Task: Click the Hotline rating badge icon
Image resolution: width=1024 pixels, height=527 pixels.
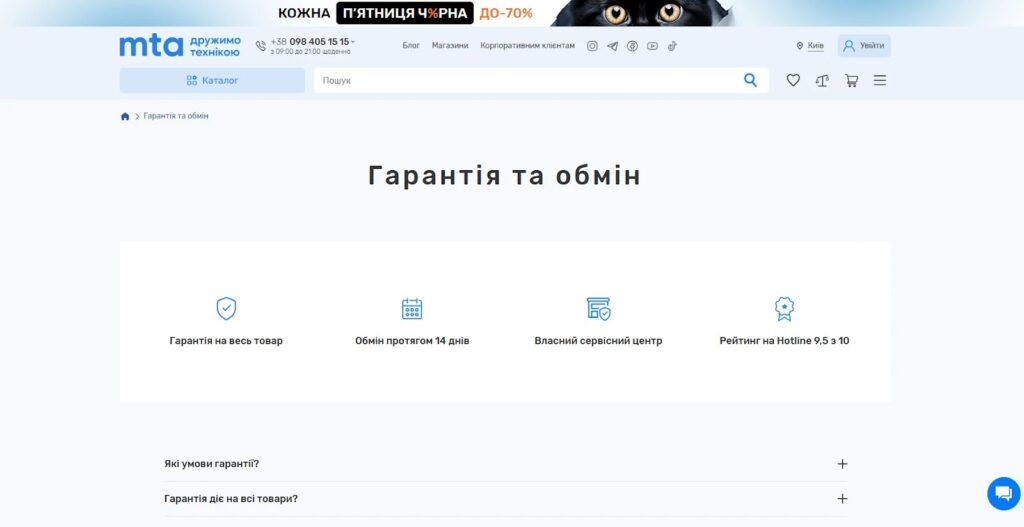Action: pyautogui.click(x=784, y=309)
